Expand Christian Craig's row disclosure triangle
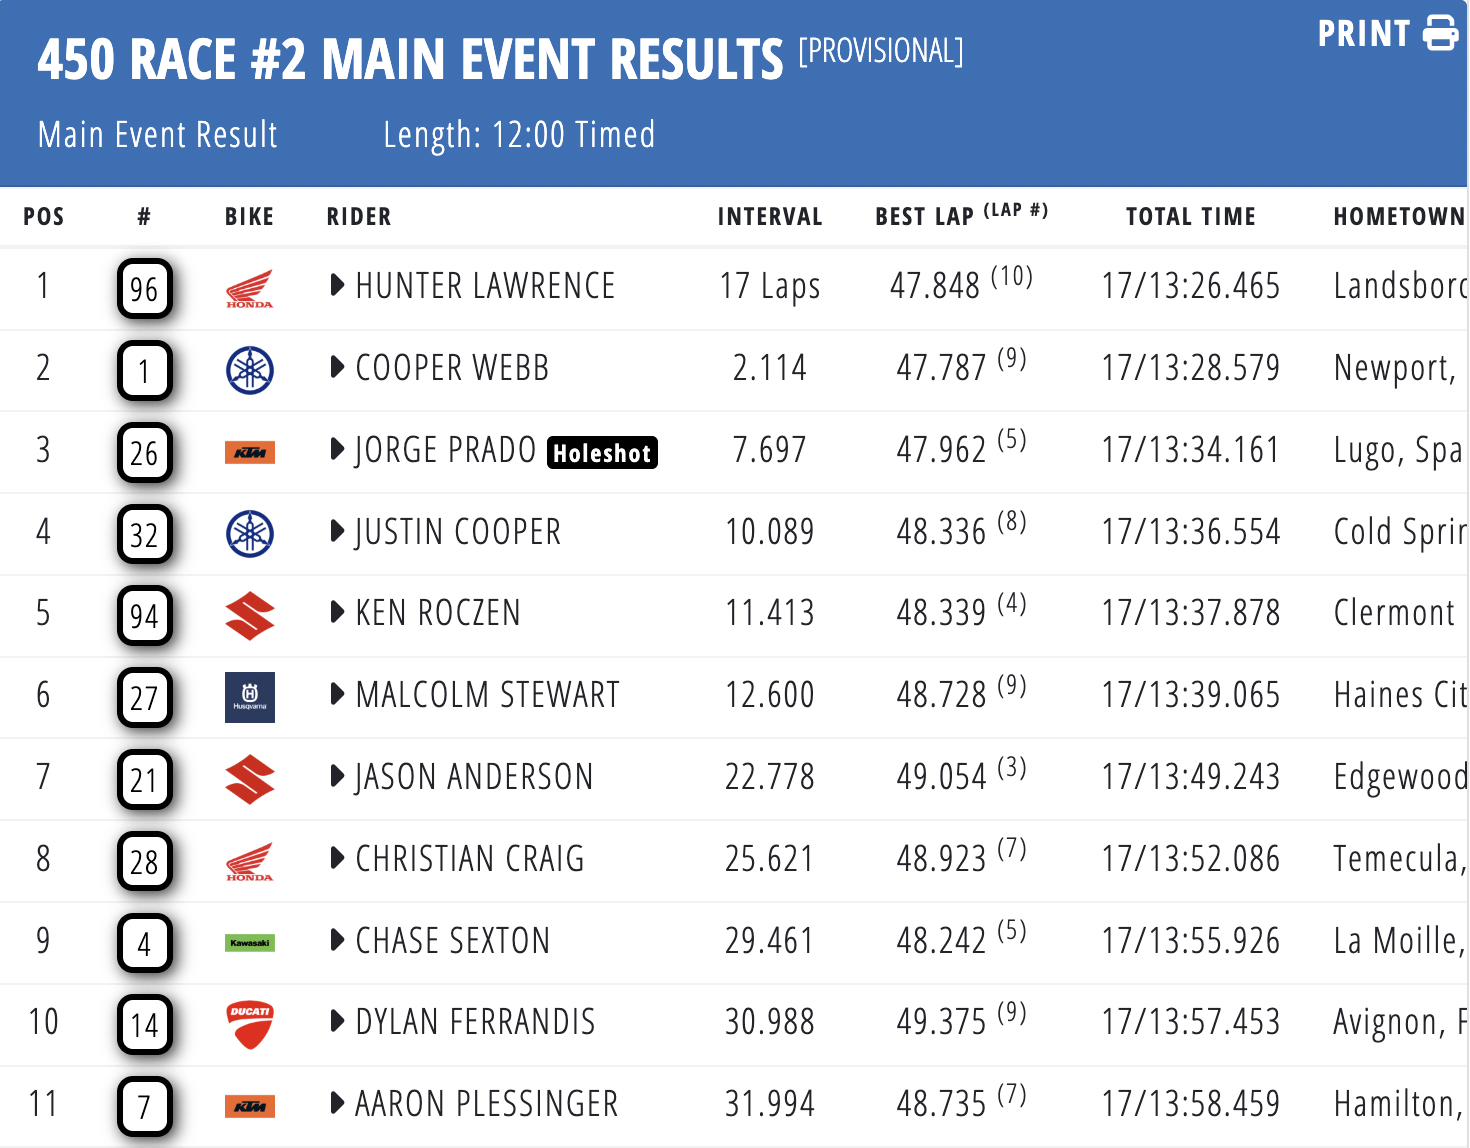This screenshot has height=1148, width=1470. (338, 858)
